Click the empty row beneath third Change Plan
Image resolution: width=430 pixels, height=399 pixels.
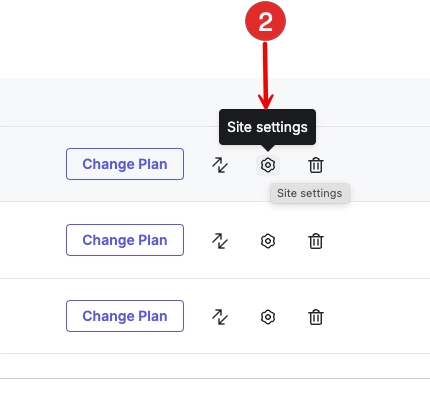click(215, 366)
